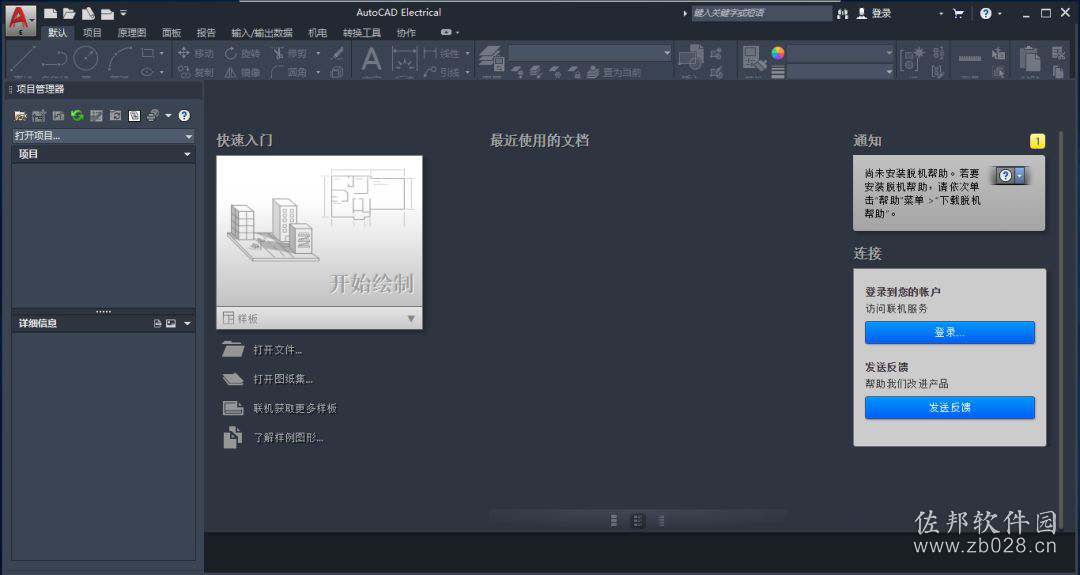Click the yellow notification count badge

pyautogui.click(x=1037, y=141)
